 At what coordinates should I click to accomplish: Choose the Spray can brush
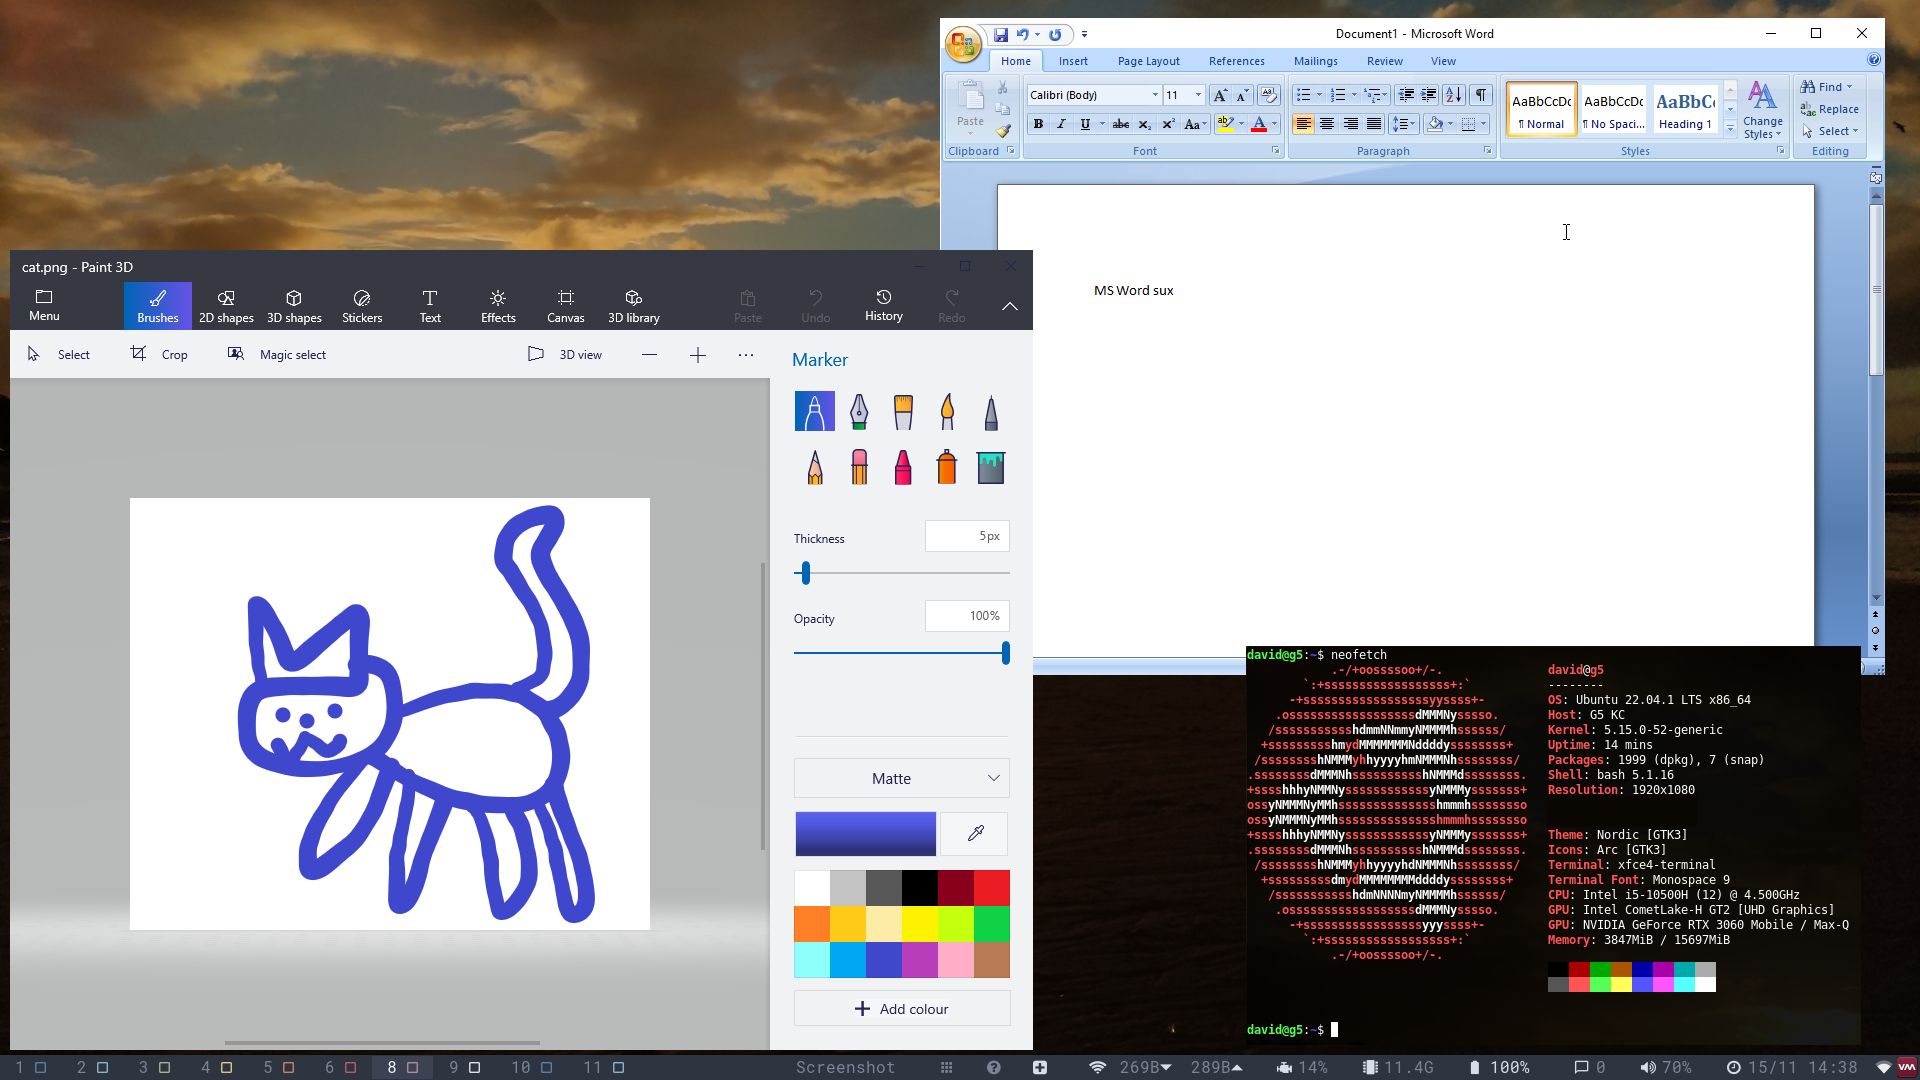coord(946,467)
